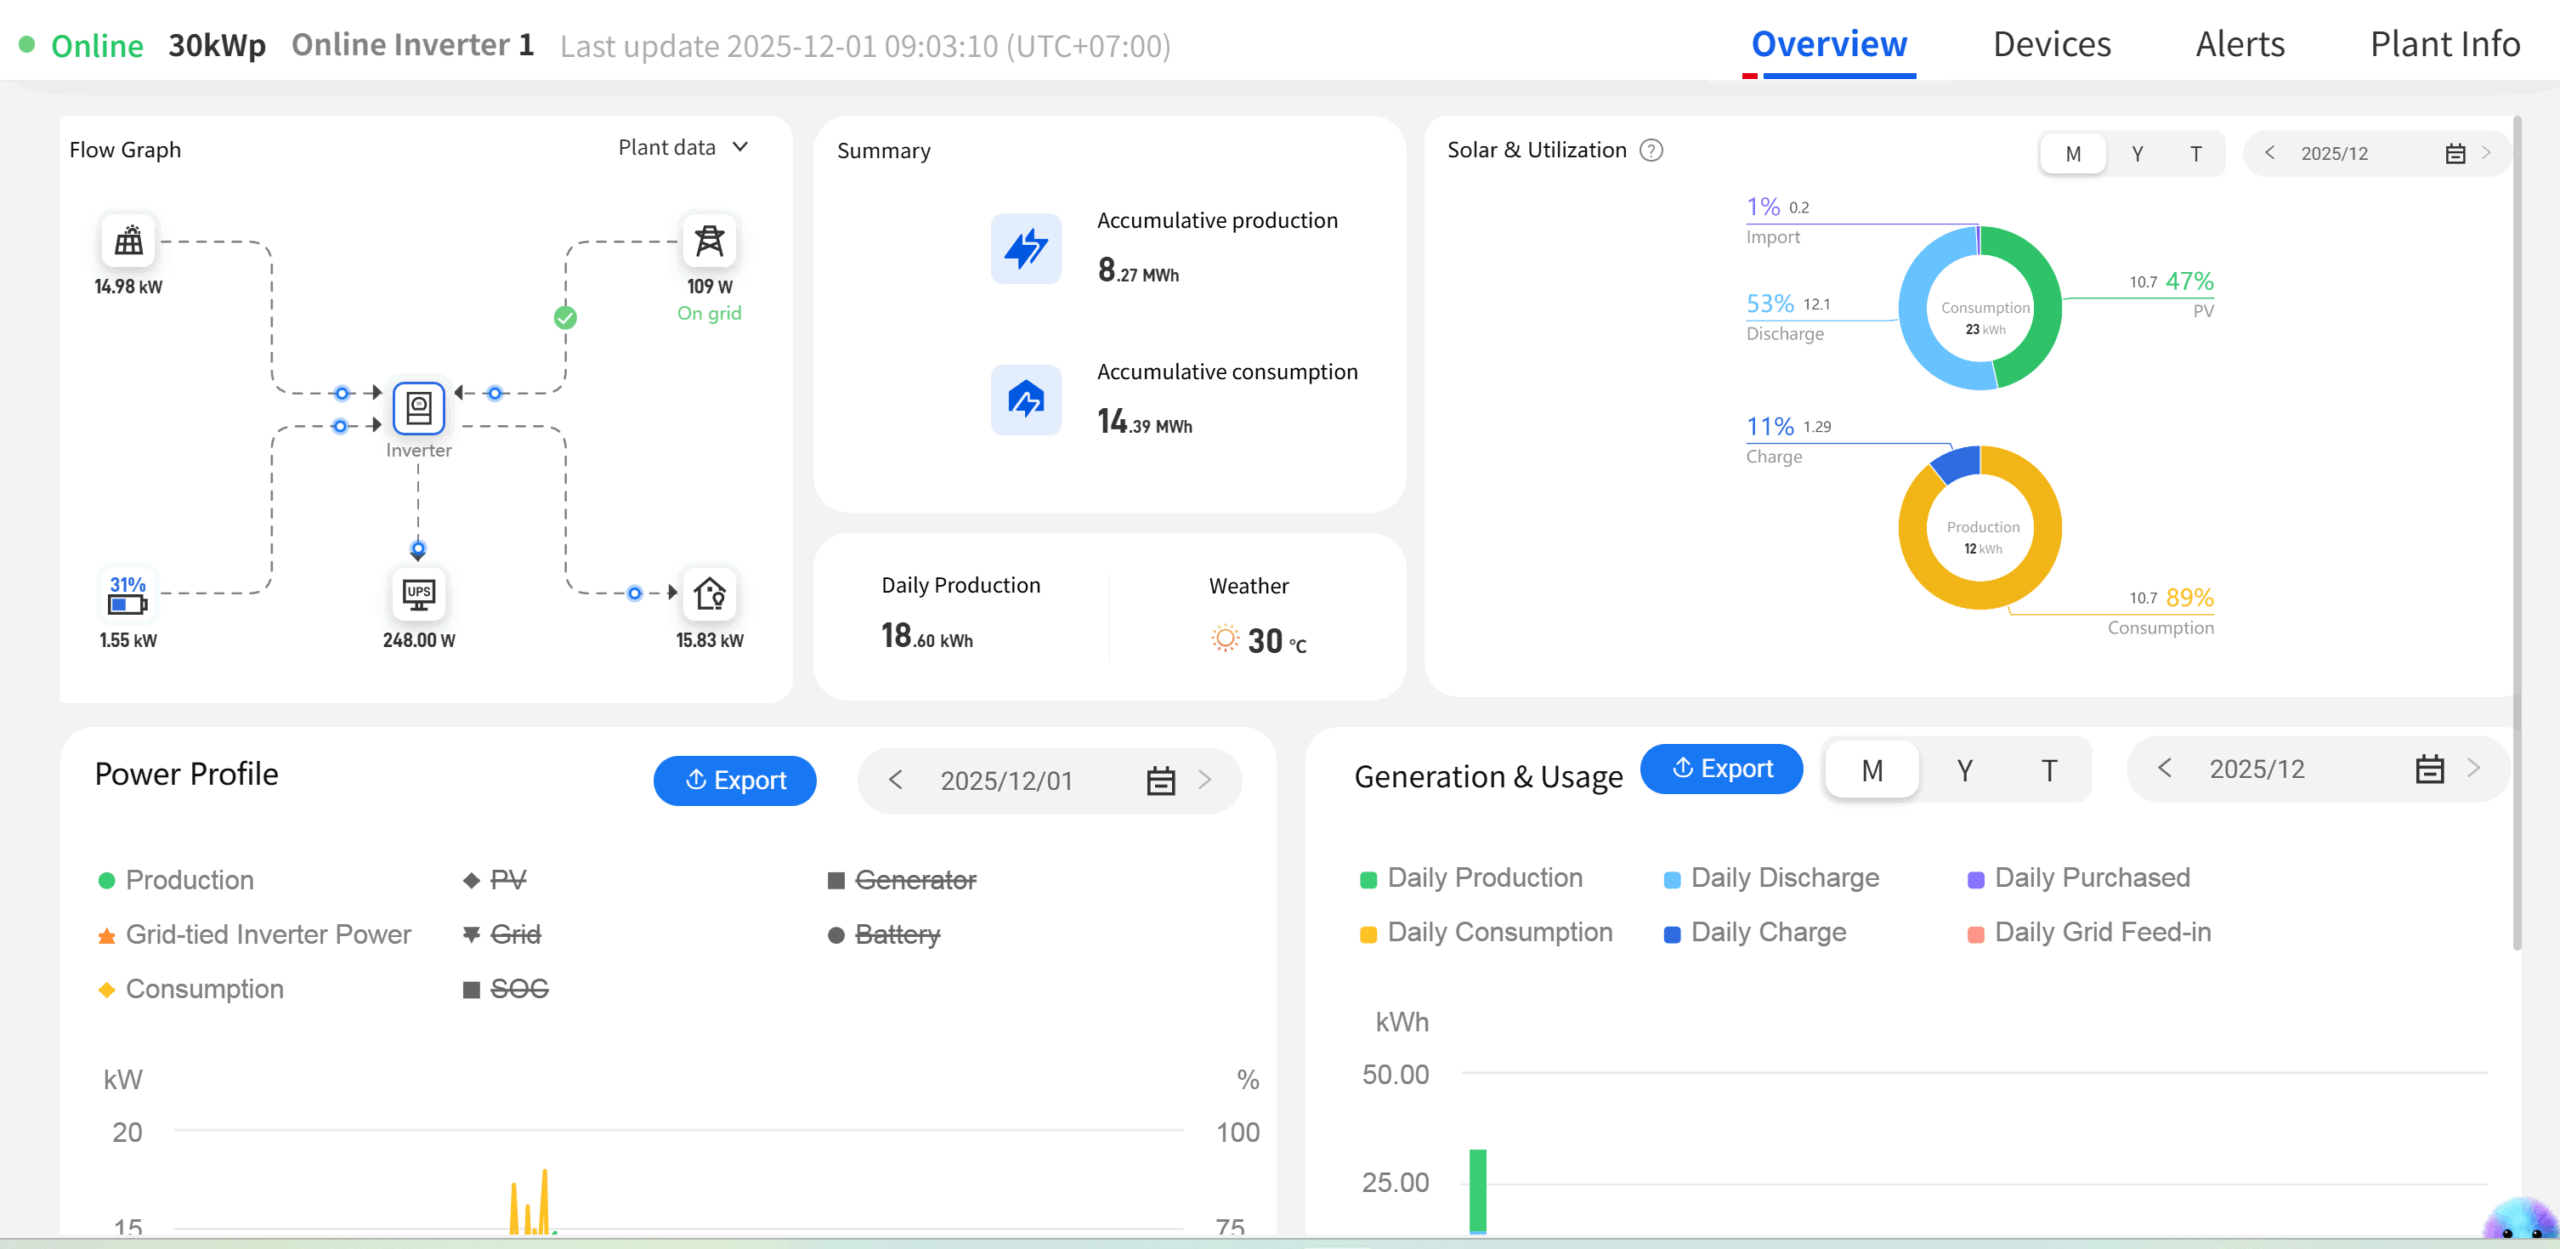Click the battery 31% icon
The height and width of the screenshot is (1249, 2560).
click(127, 595)
